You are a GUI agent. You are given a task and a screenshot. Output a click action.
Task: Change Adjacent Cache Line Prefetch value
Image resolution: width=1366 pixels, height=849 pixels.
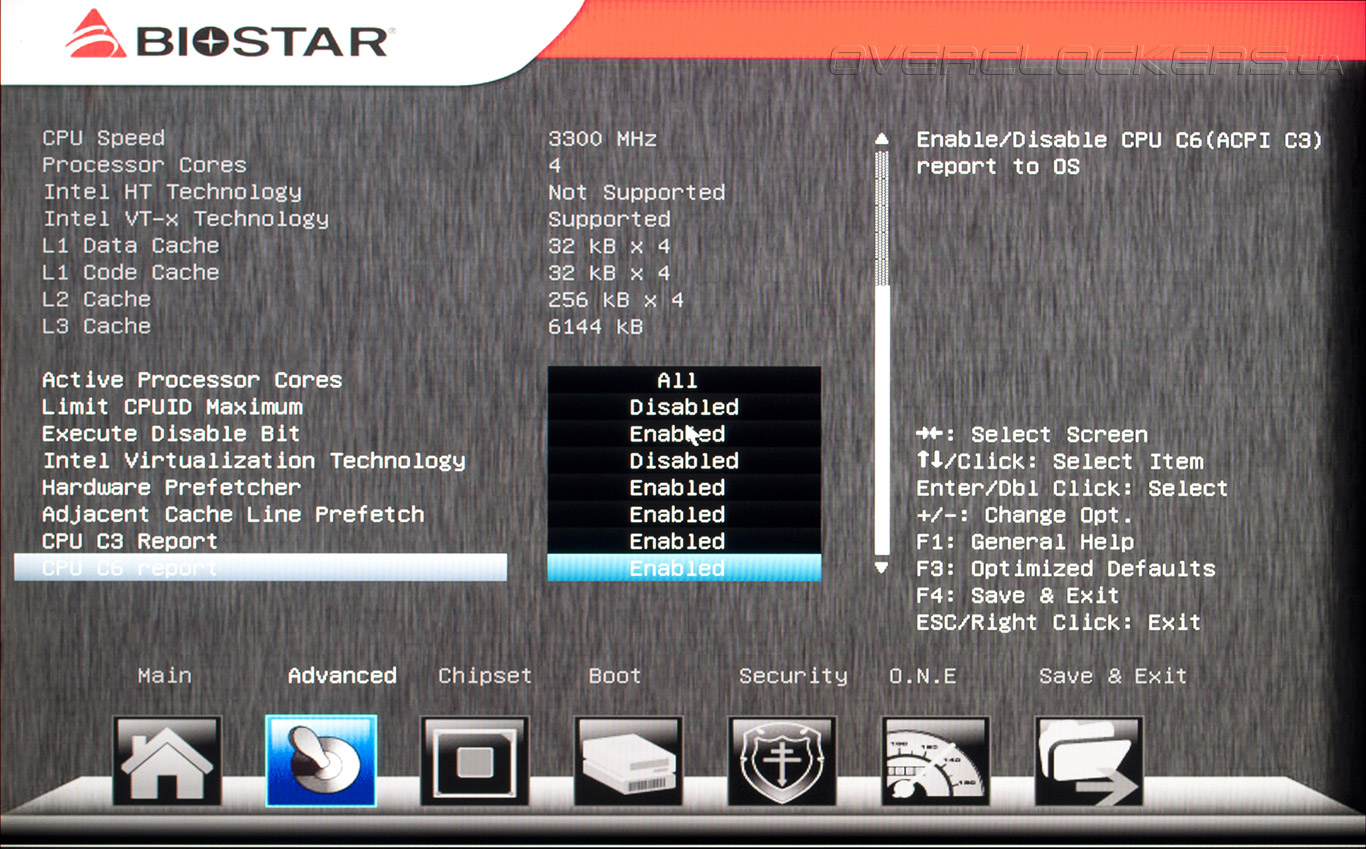pos(684,515)
